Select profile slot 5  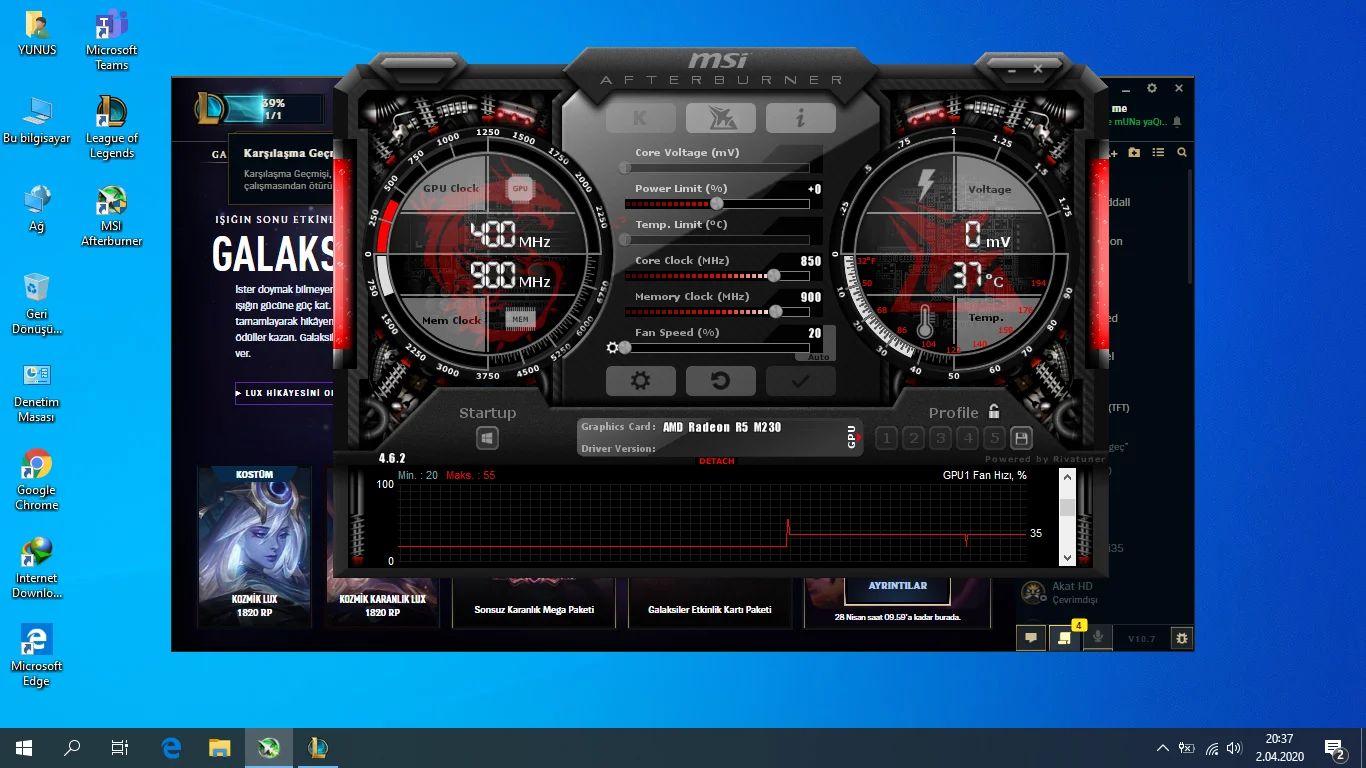click(994, 438)
